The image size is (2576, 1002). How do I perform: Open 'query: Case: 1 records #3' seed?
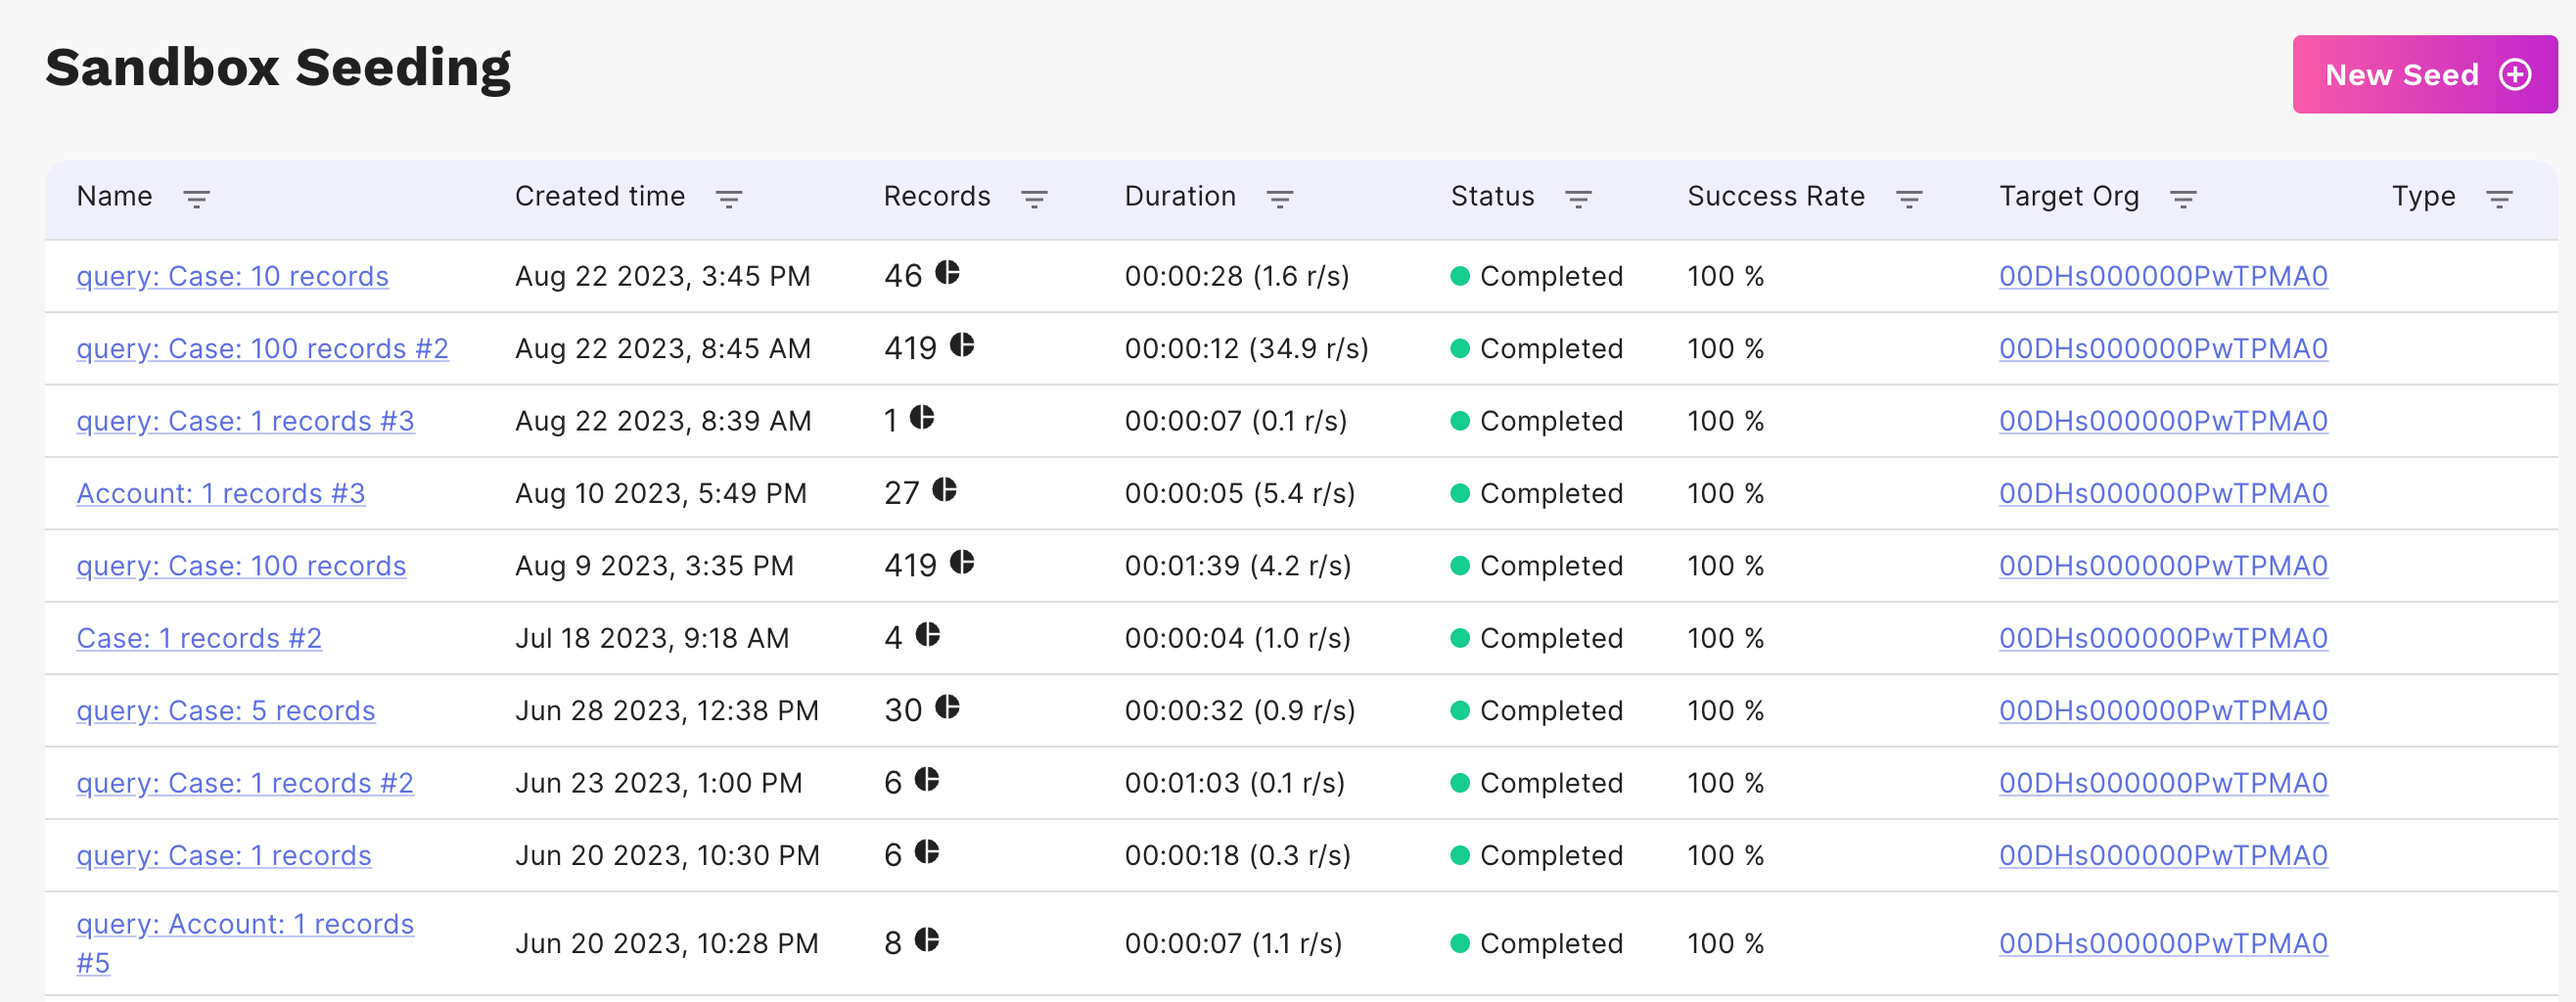(245, 421)
